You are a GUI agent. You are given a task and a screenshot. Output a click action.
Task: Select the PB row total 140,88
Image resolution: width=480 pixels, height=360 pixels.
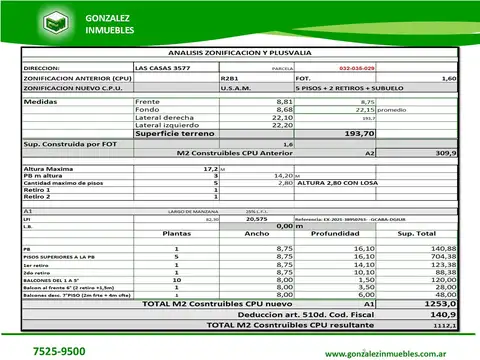click(444, 249)
